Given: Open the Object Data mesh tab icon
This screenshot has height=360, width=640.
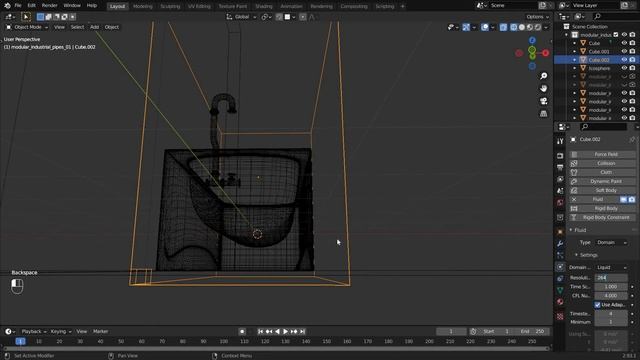Looking at the screenshot, I should pos(560,290).
